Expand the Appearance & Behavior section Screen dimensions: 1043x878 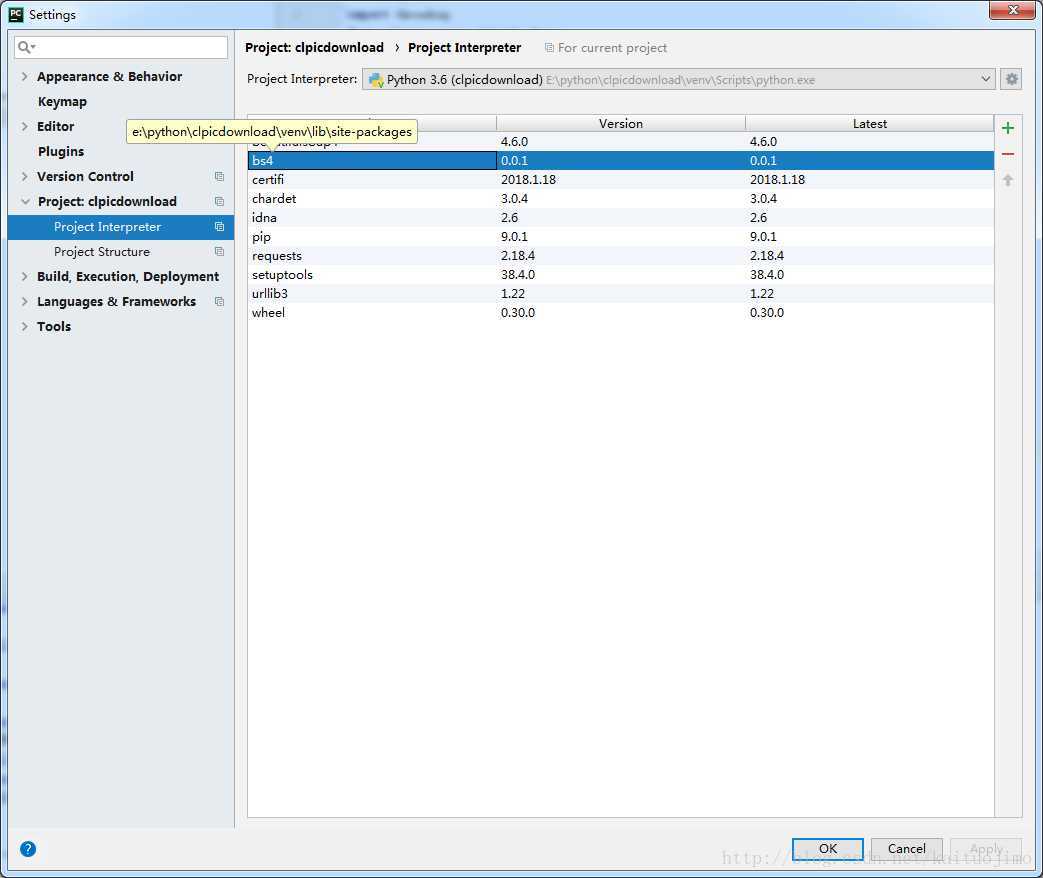click(x=24, y=77)
